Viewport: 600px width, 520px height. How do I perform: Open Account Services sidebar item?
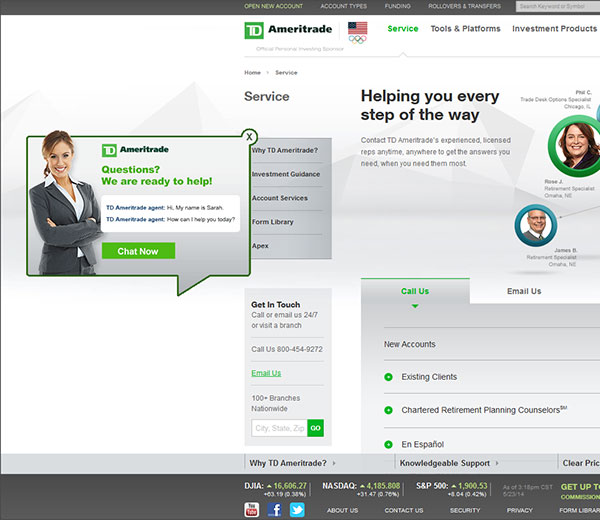[x=280, y=198]
